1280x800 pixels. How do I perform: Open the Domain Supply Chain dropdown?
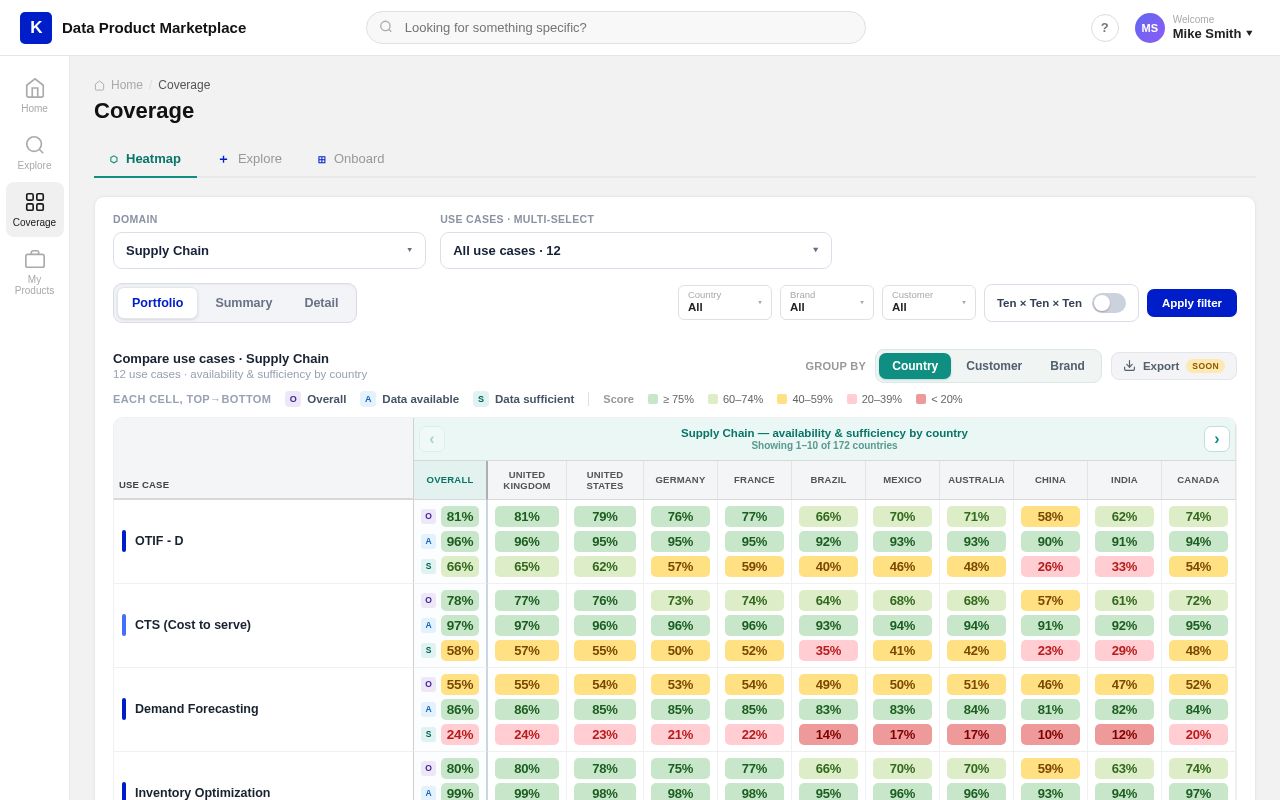[269, 251]
